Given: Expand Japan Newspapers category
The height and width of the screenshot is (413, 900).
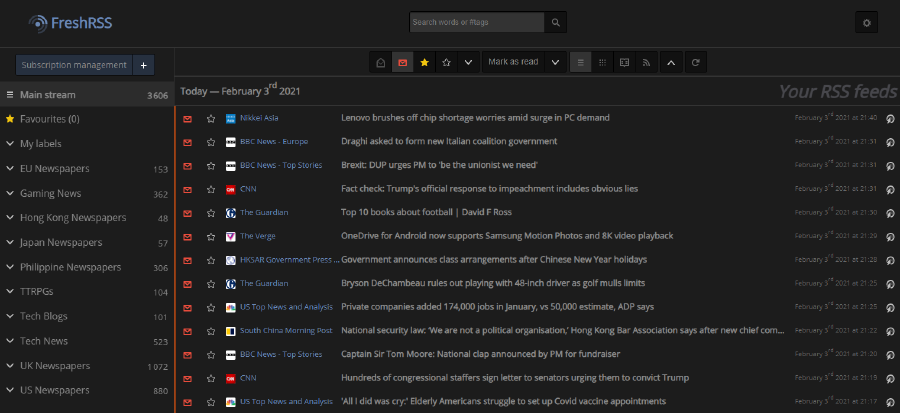Looking at the screenshot, I should tap(10, 242).
